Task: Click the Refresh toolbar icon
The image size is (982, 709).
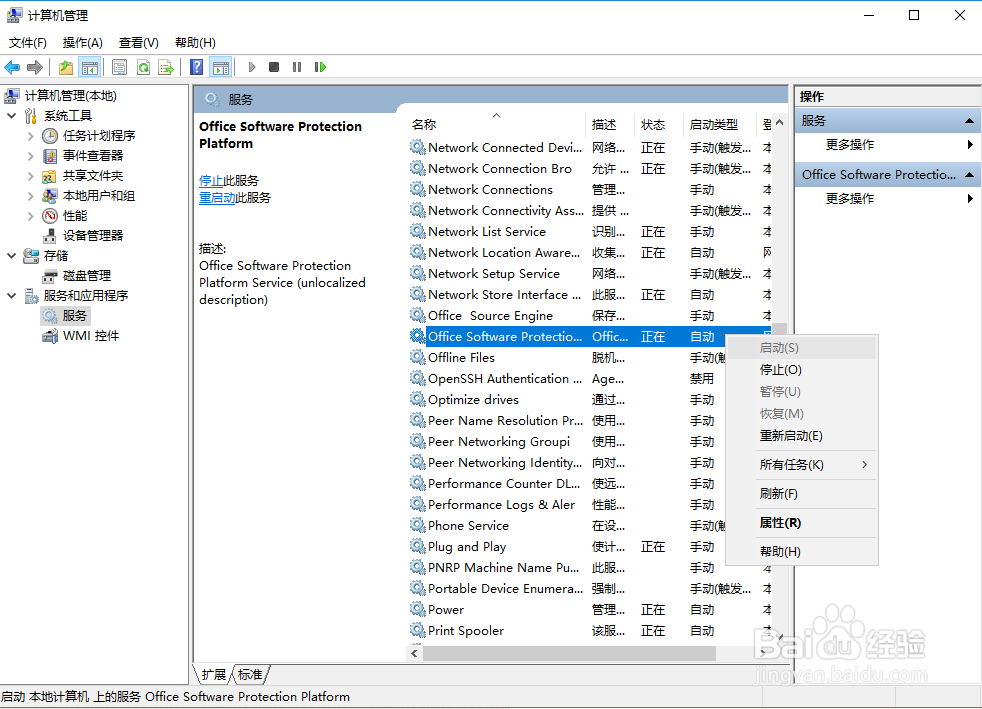Action: pos(143,67)
